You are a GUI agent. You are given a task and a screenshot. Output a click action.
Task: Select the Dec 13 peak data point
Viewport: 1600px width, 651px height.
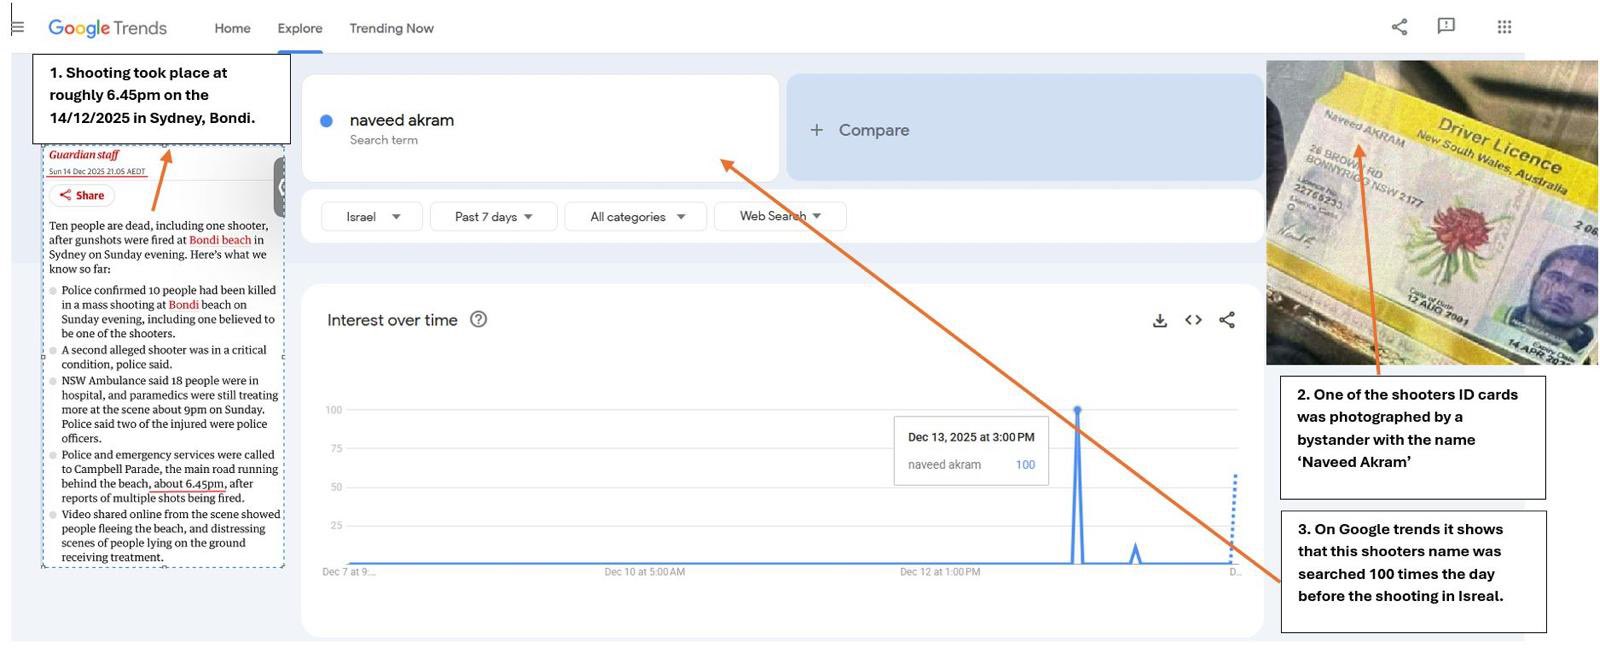(1077, 410)
